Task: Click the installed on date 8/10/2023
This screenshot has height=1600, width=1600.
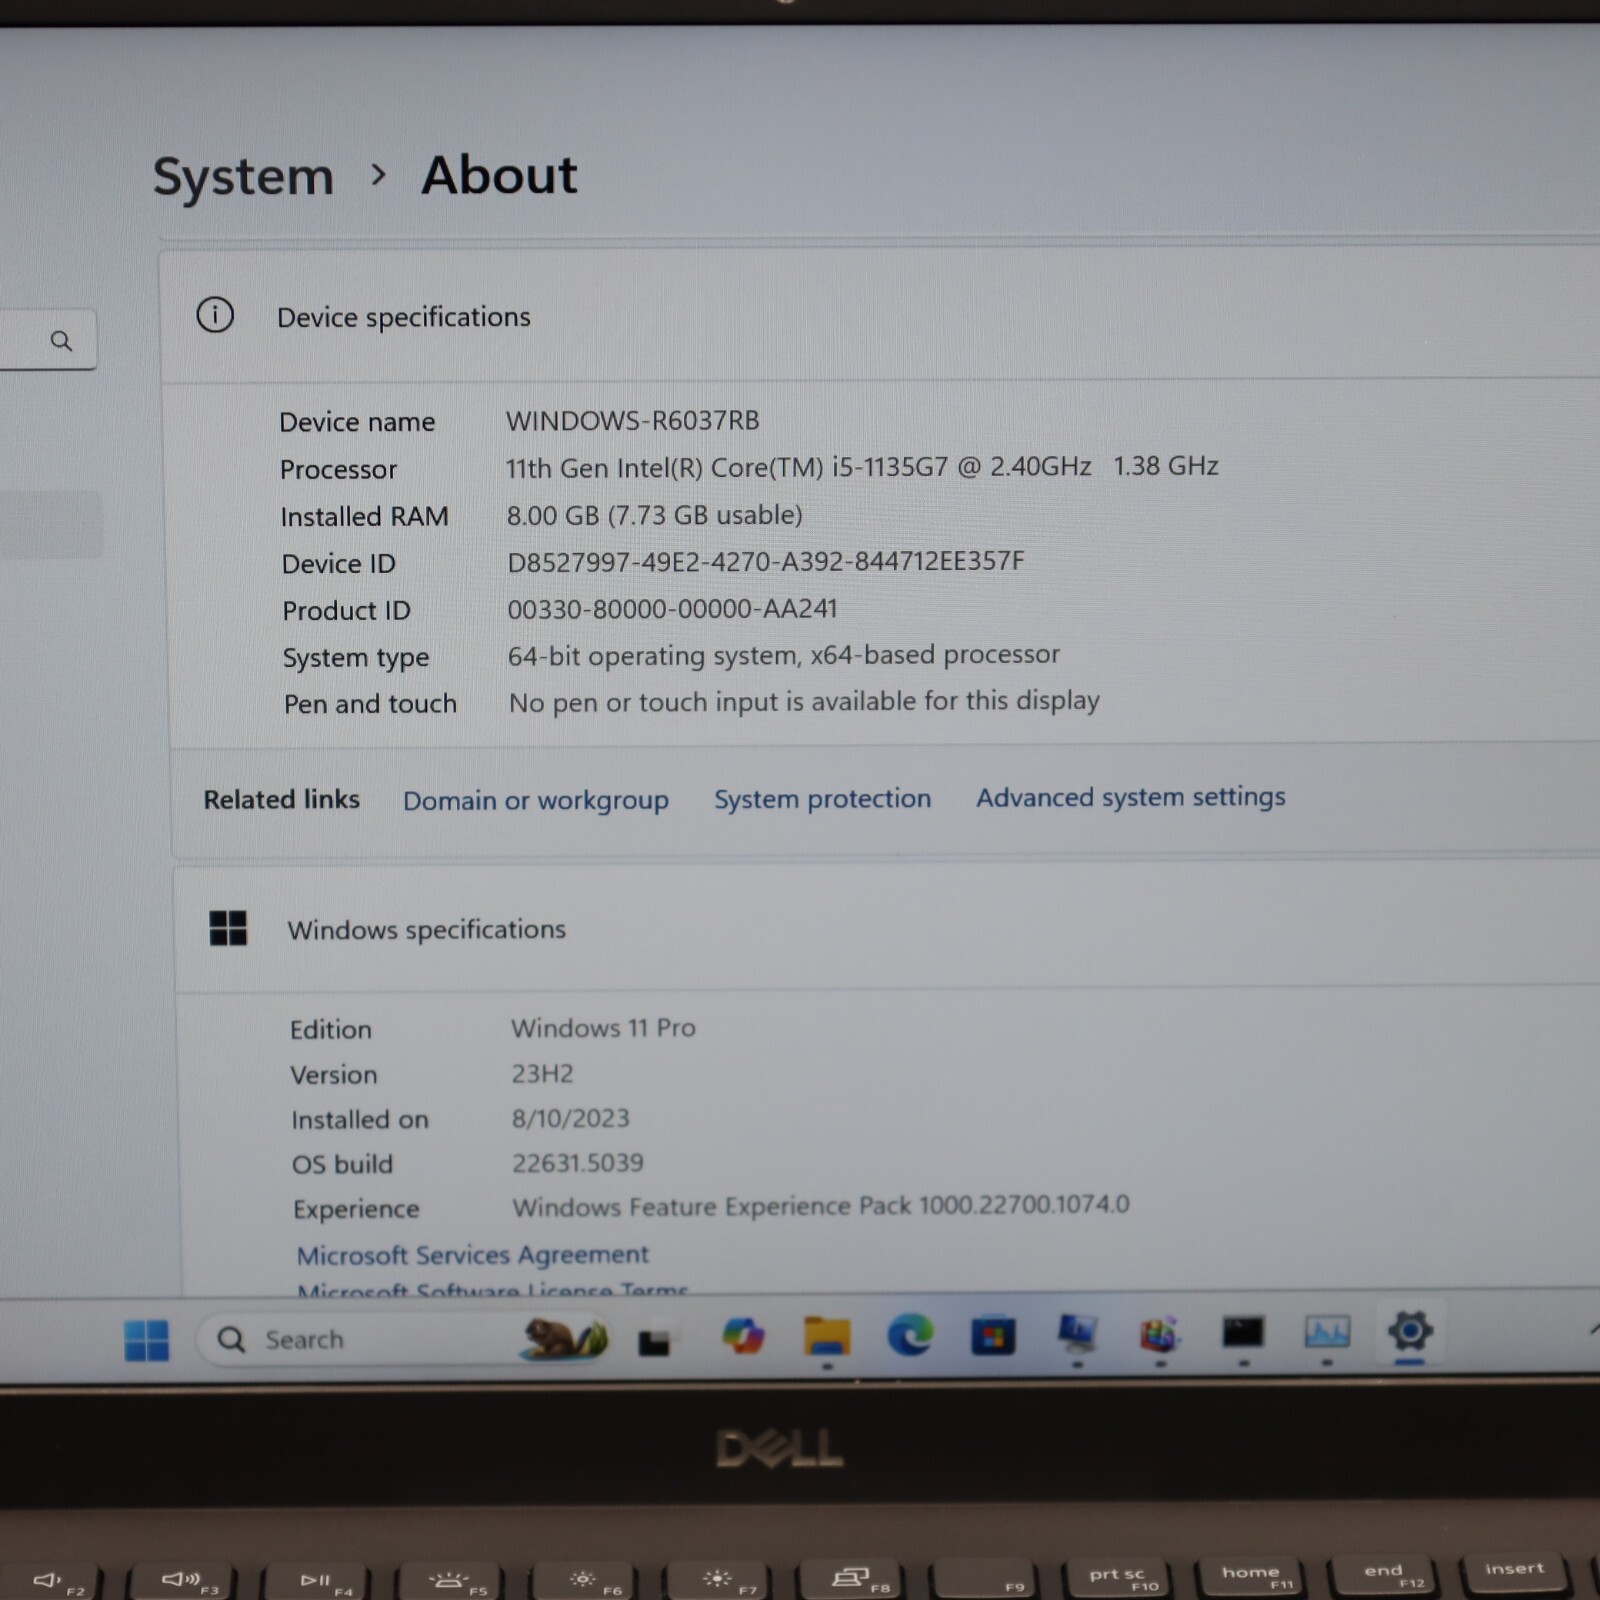Action: 570,1118
